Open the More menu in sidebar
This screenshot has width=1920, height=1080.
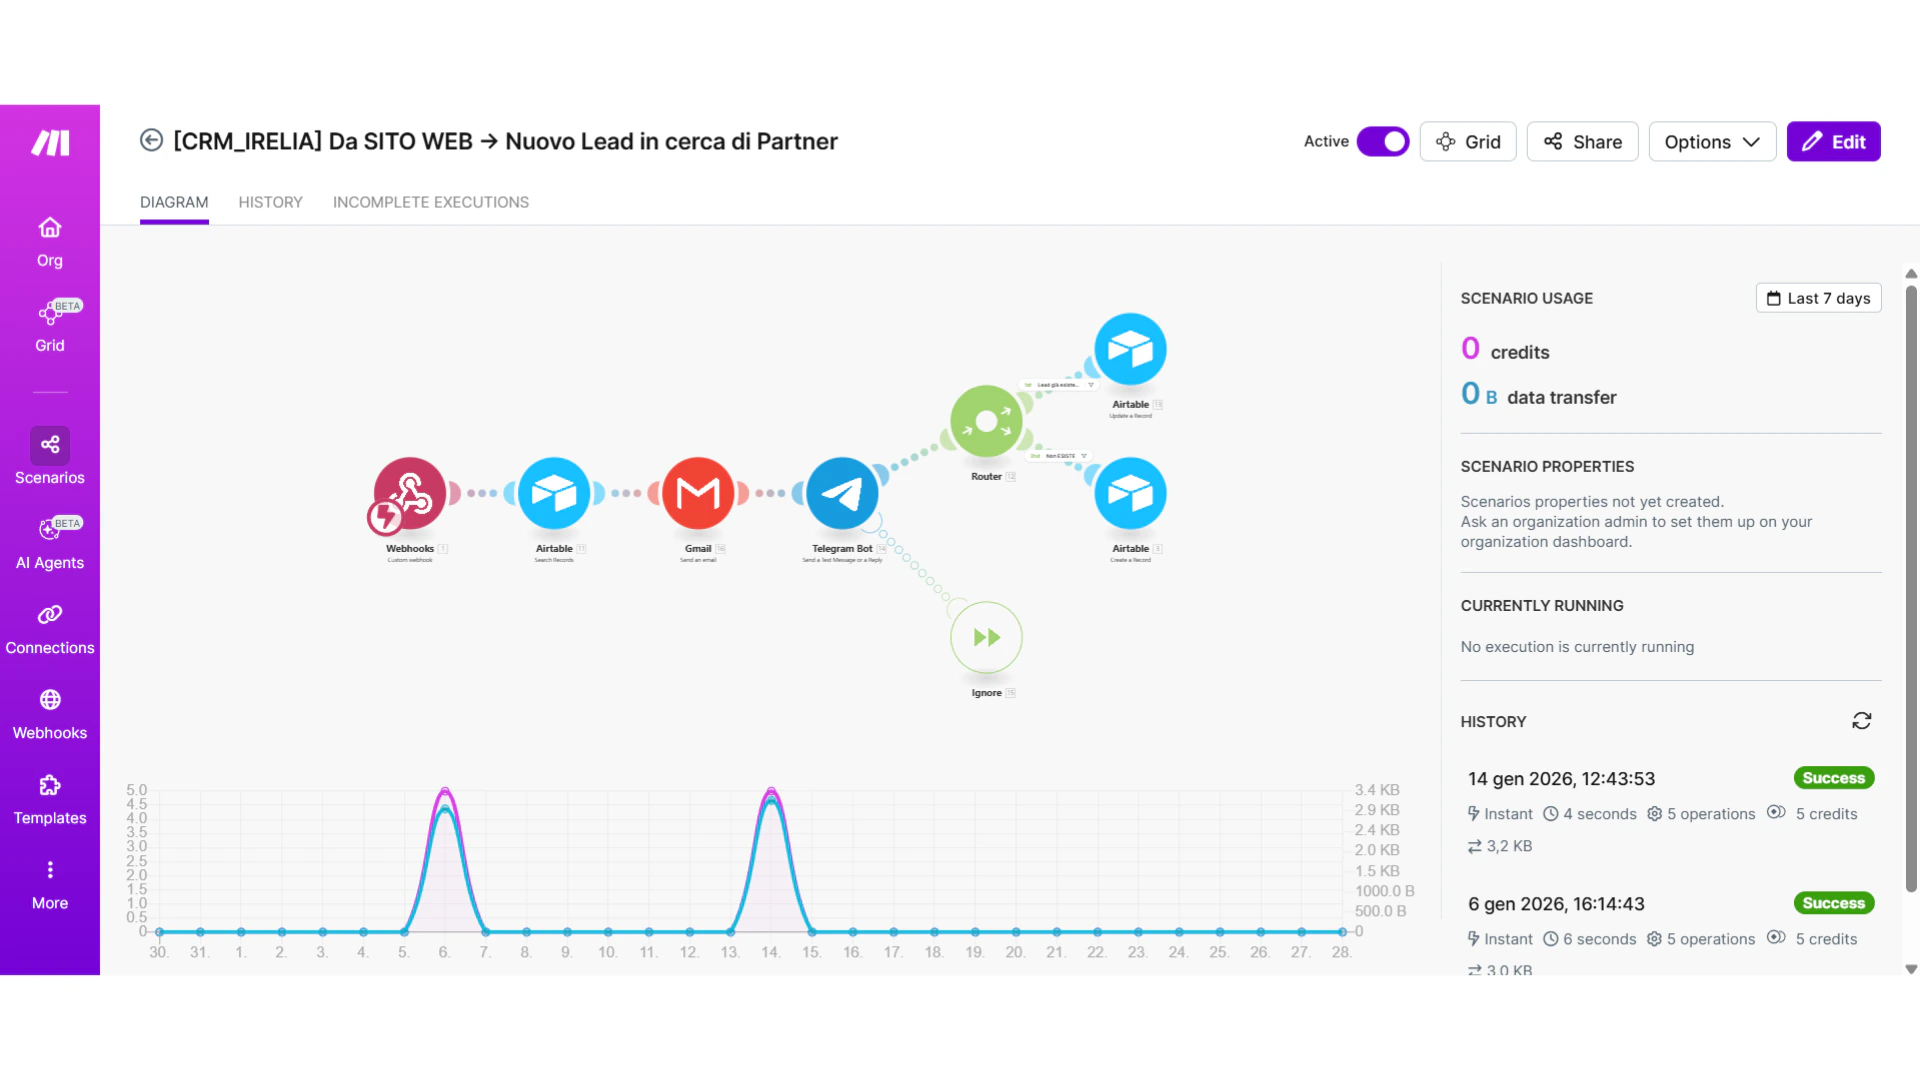(x=50, y=884)
